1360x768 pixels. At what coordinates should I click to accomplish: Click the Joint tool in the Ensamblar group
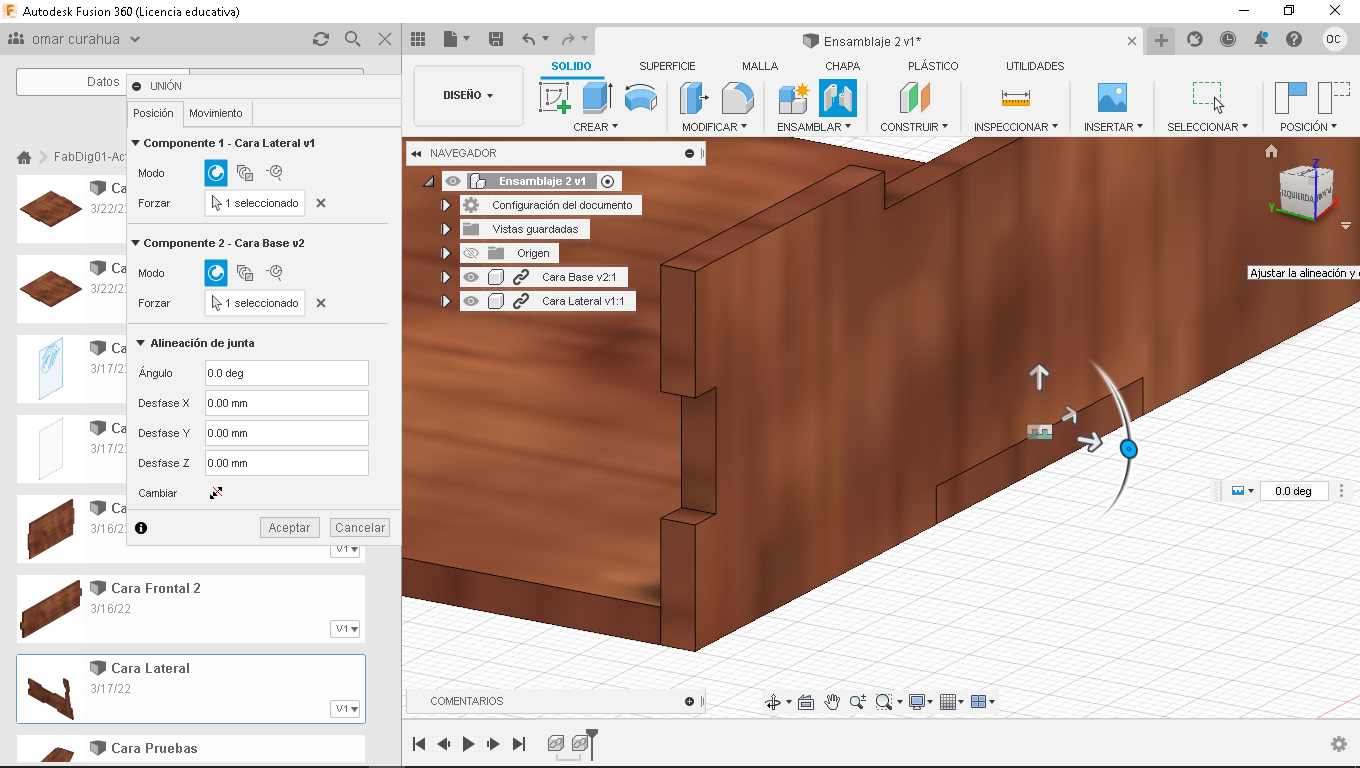(837, 98)
